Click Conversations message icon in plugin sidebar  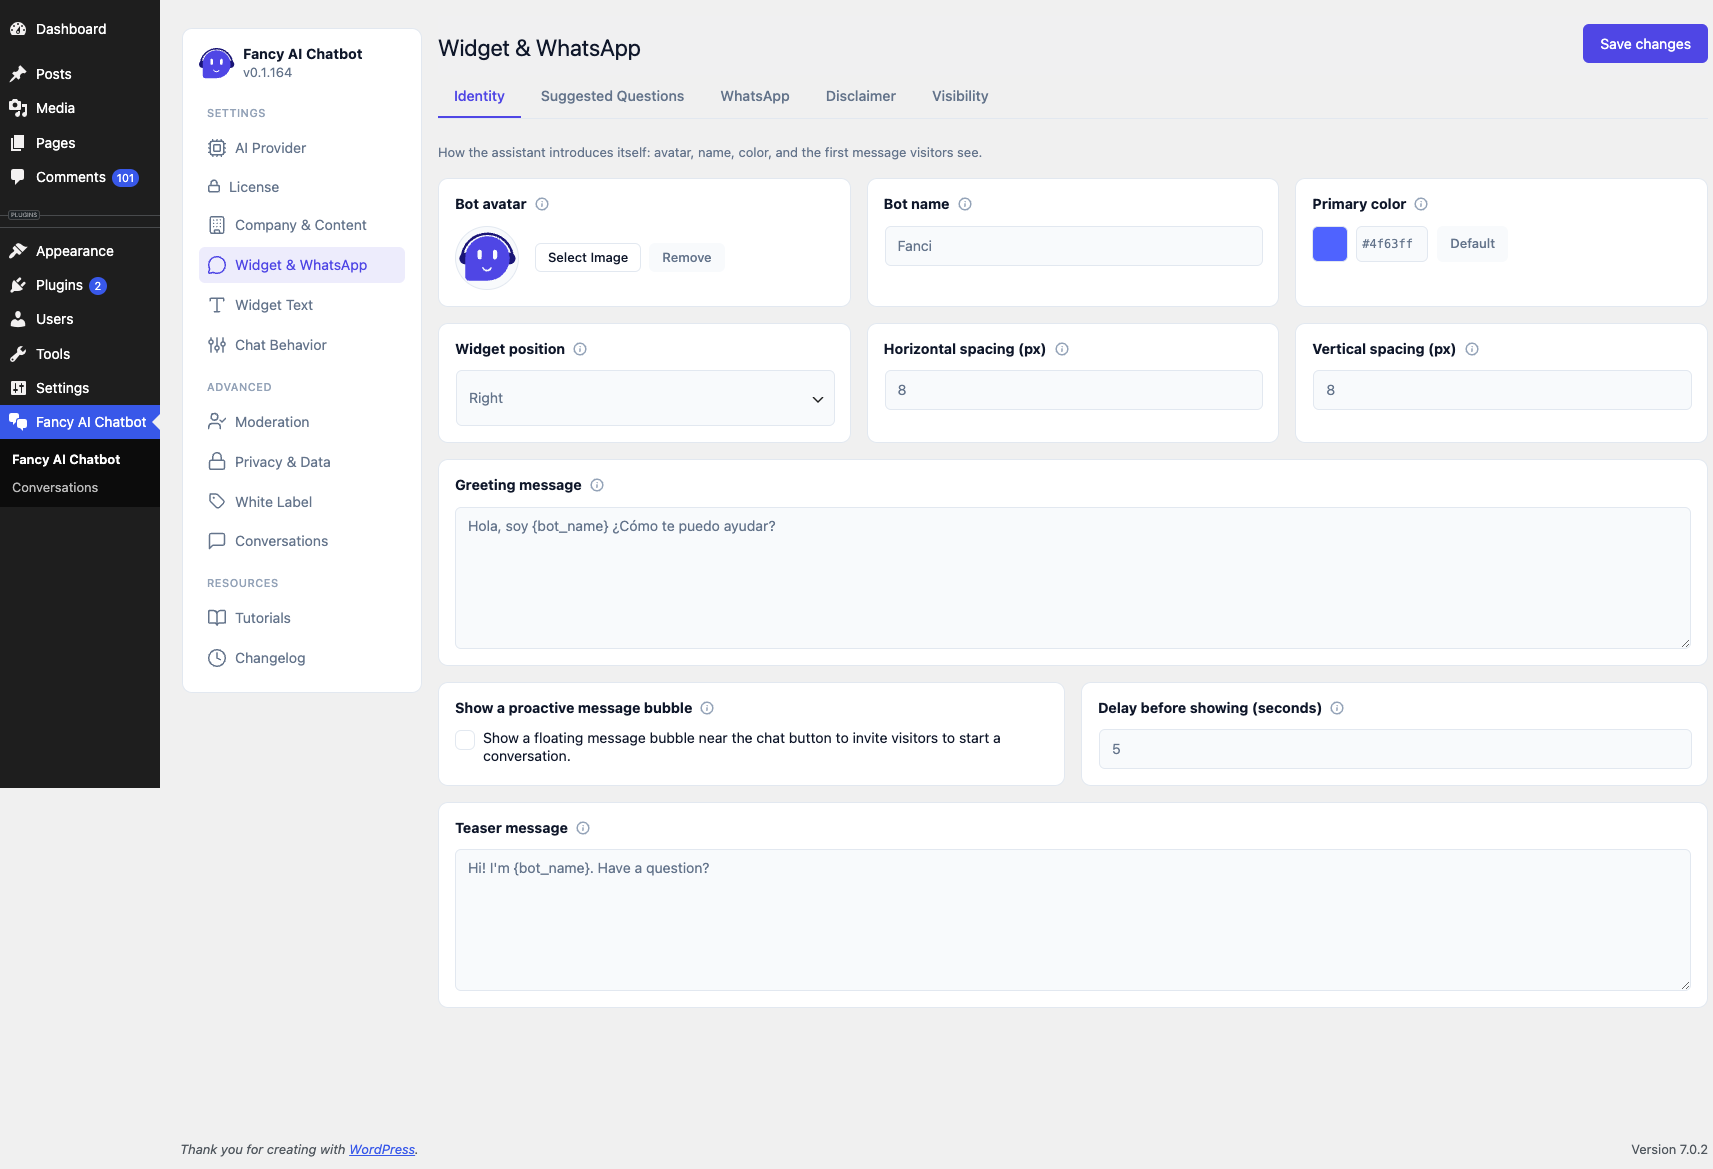pyautogui.click(x=217, y=541)
